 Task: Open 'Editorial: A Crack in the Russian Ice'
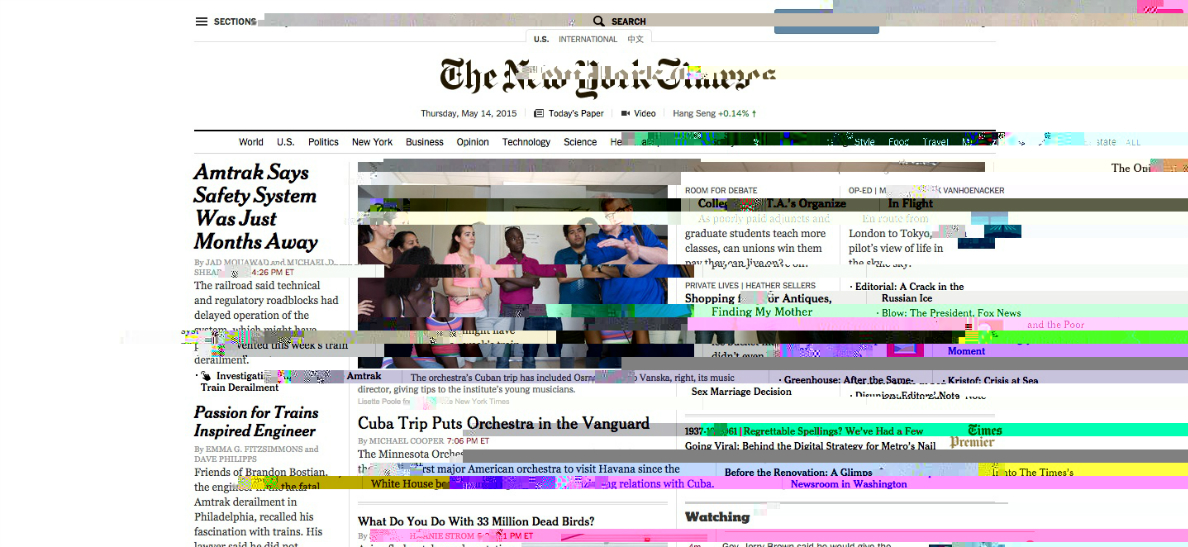click(x=908, y=292)
